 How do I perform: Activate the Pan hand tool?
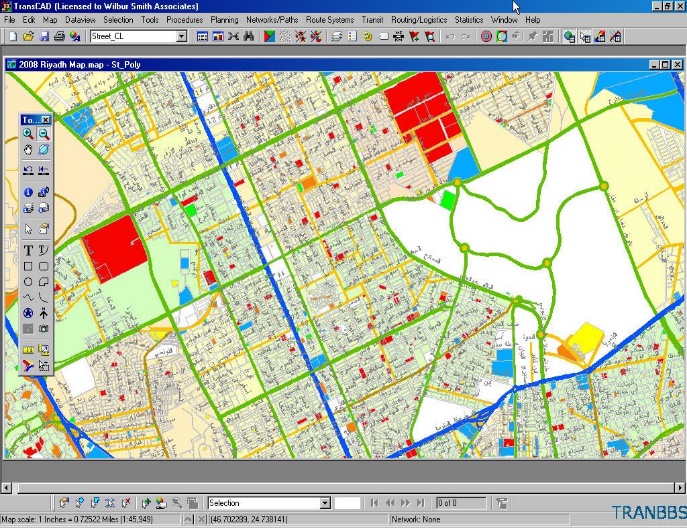[x=28, y=150]
